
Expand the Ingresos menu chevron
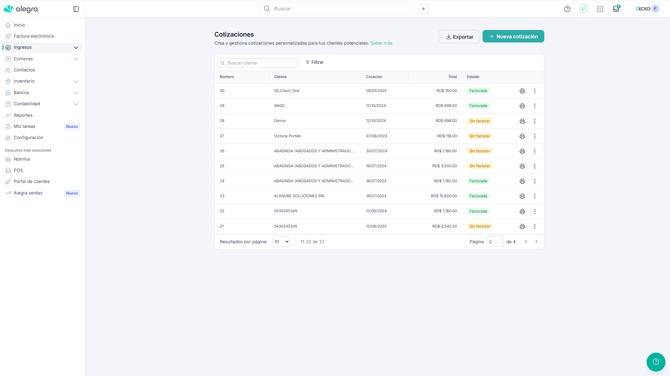pos(76,47)
